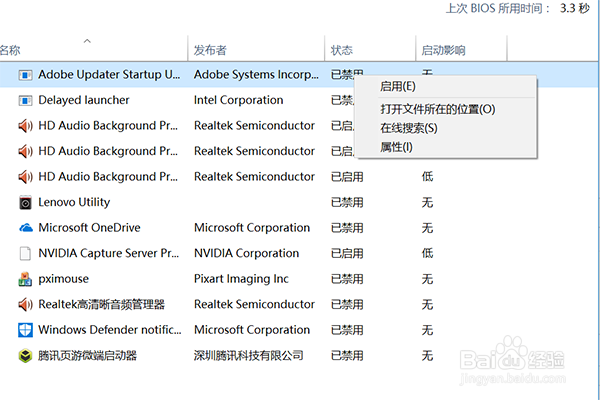Select the Delayed launcher name

point(84,100)
